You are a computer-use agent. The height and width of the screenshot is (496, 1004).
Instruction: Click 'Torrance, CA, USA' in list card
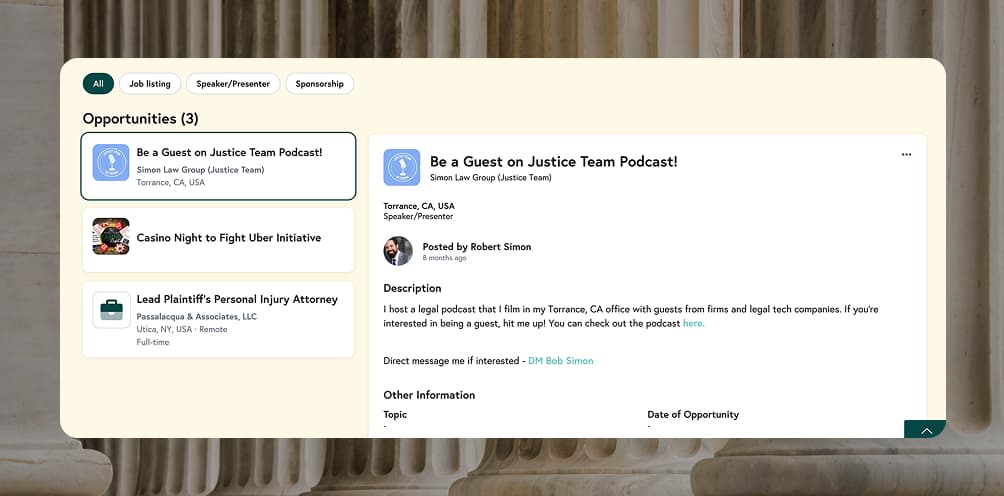(171, 182)
